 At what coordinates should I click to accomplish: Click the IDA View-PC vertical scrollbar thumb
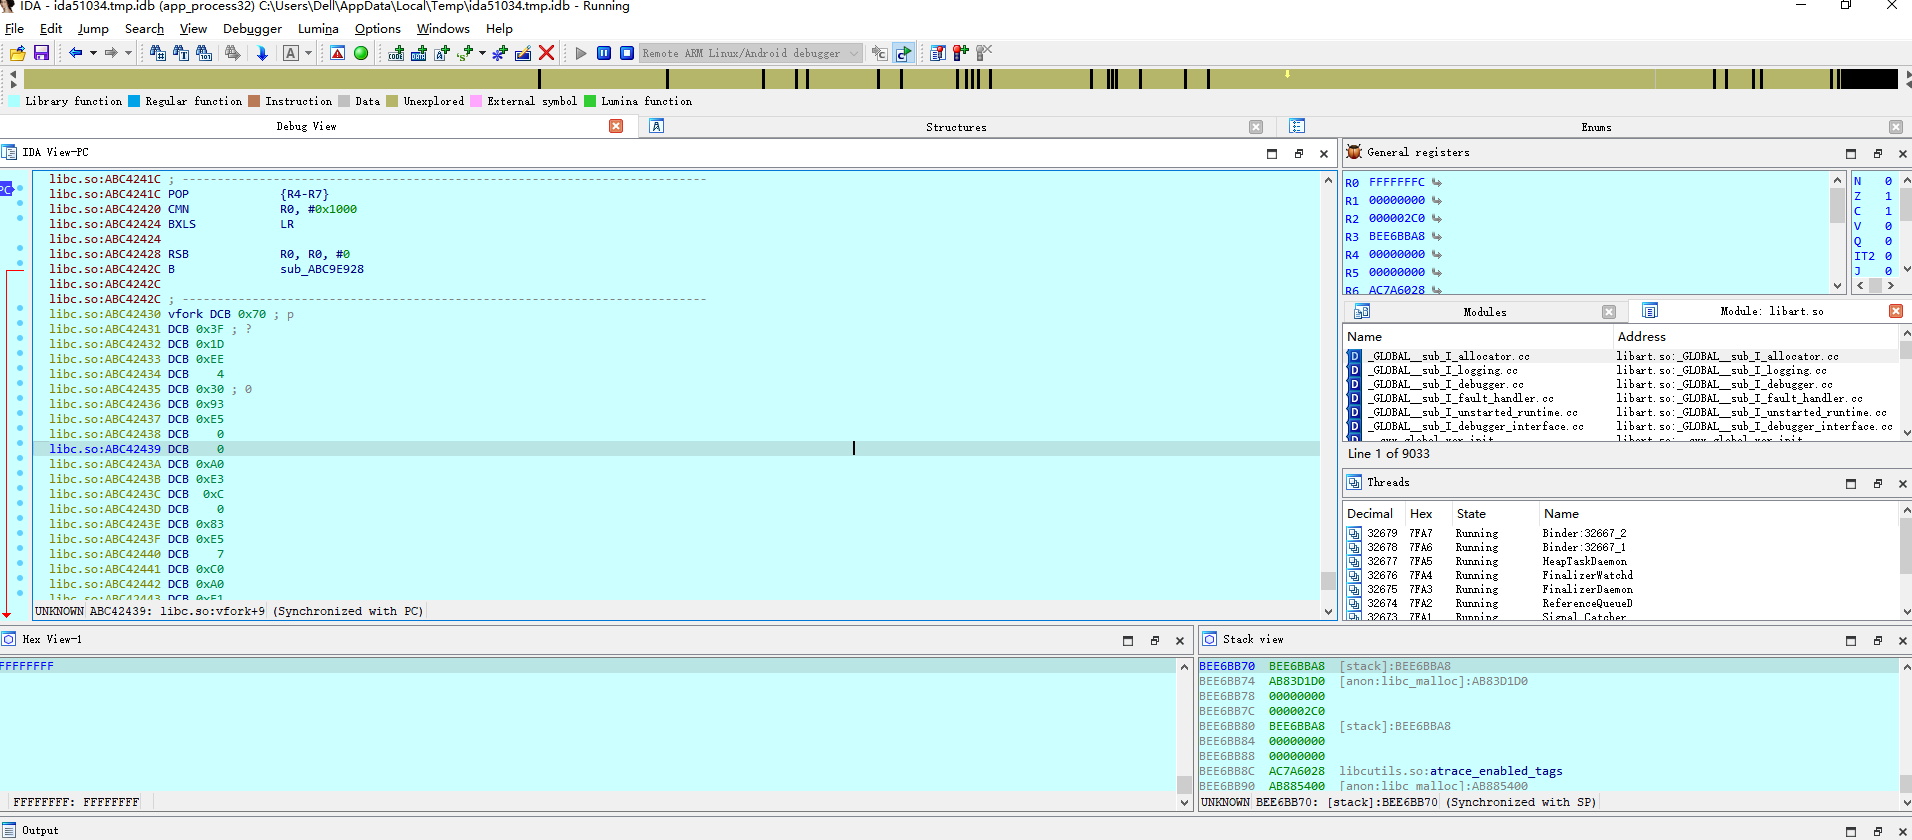point(1328,580)
